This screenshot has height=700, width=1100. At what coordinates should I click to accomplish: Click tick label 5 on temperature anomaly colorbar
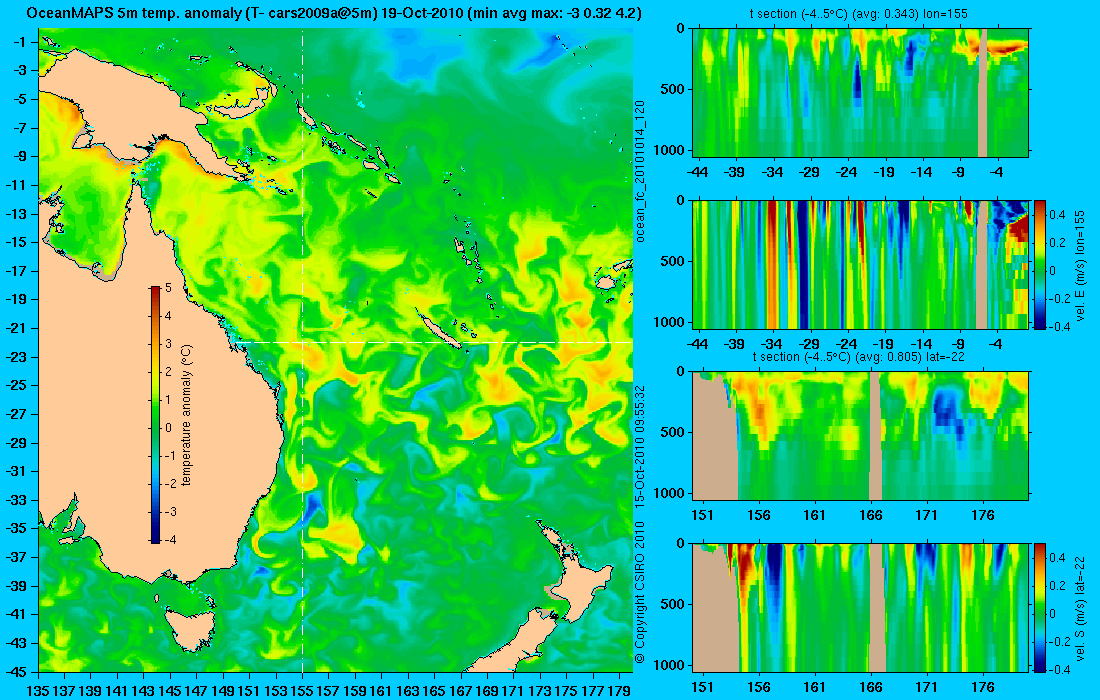pyautogui.click(x=168, y=288)
